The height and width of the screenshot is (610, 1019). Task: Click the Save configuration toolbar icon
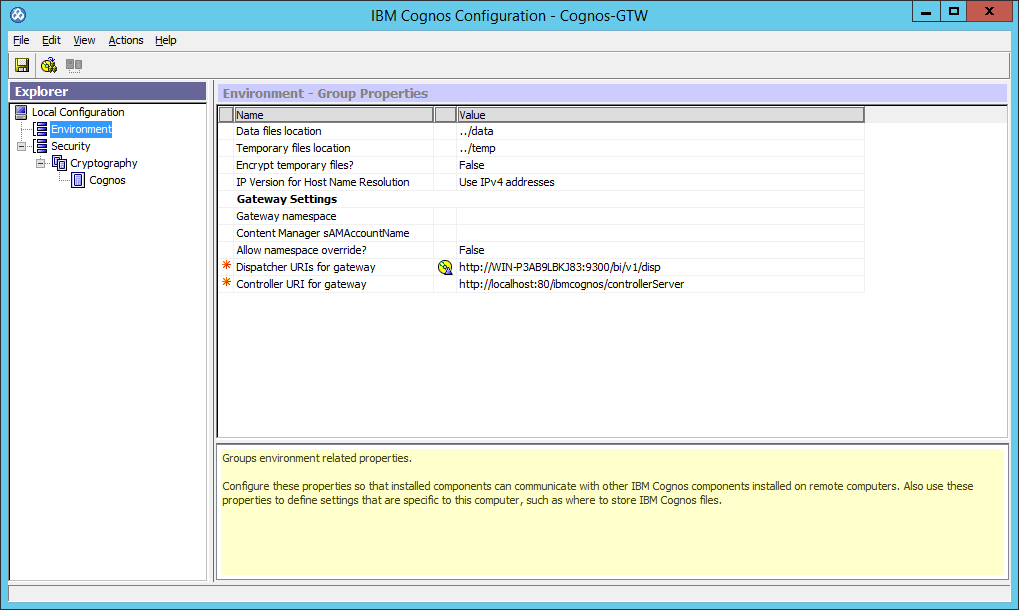pos(22,65)
